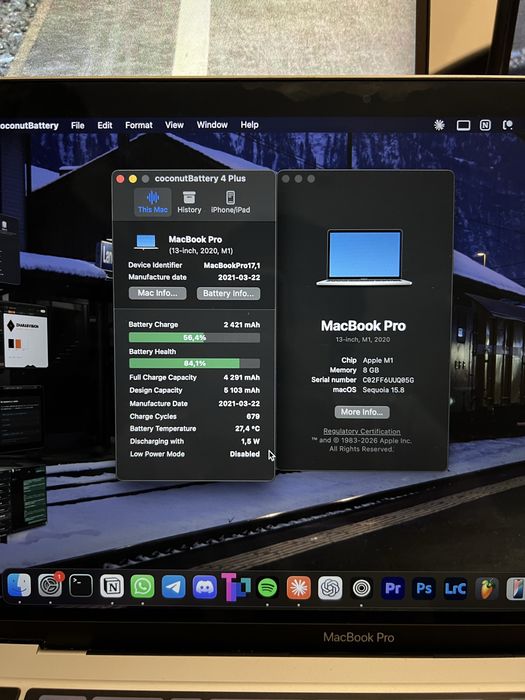The image size is (525, 700).
Task: Open ChatGPT from the dock
Action: click(330, 588)
